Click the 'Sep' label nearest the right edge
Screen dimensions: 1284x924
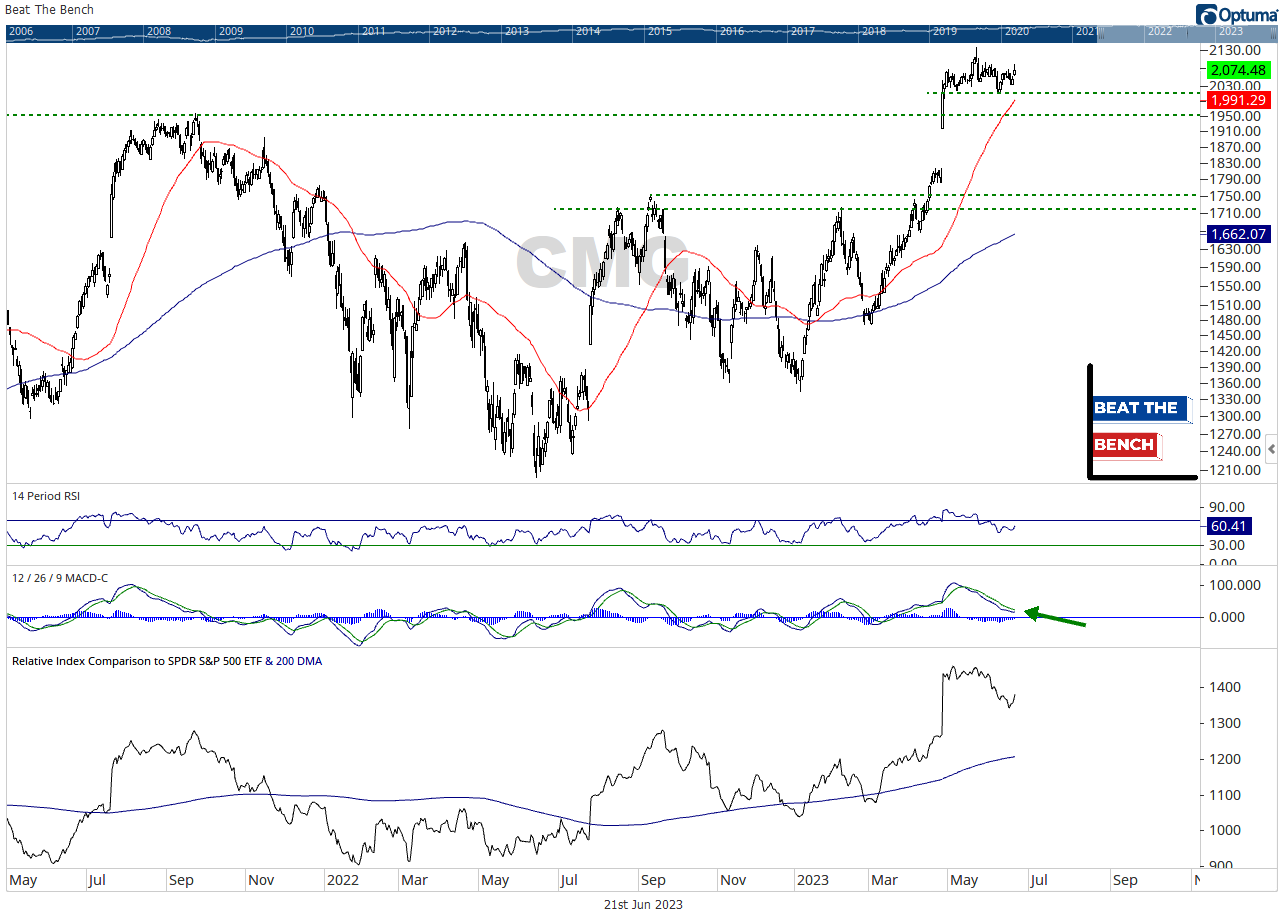point(1125,881)
